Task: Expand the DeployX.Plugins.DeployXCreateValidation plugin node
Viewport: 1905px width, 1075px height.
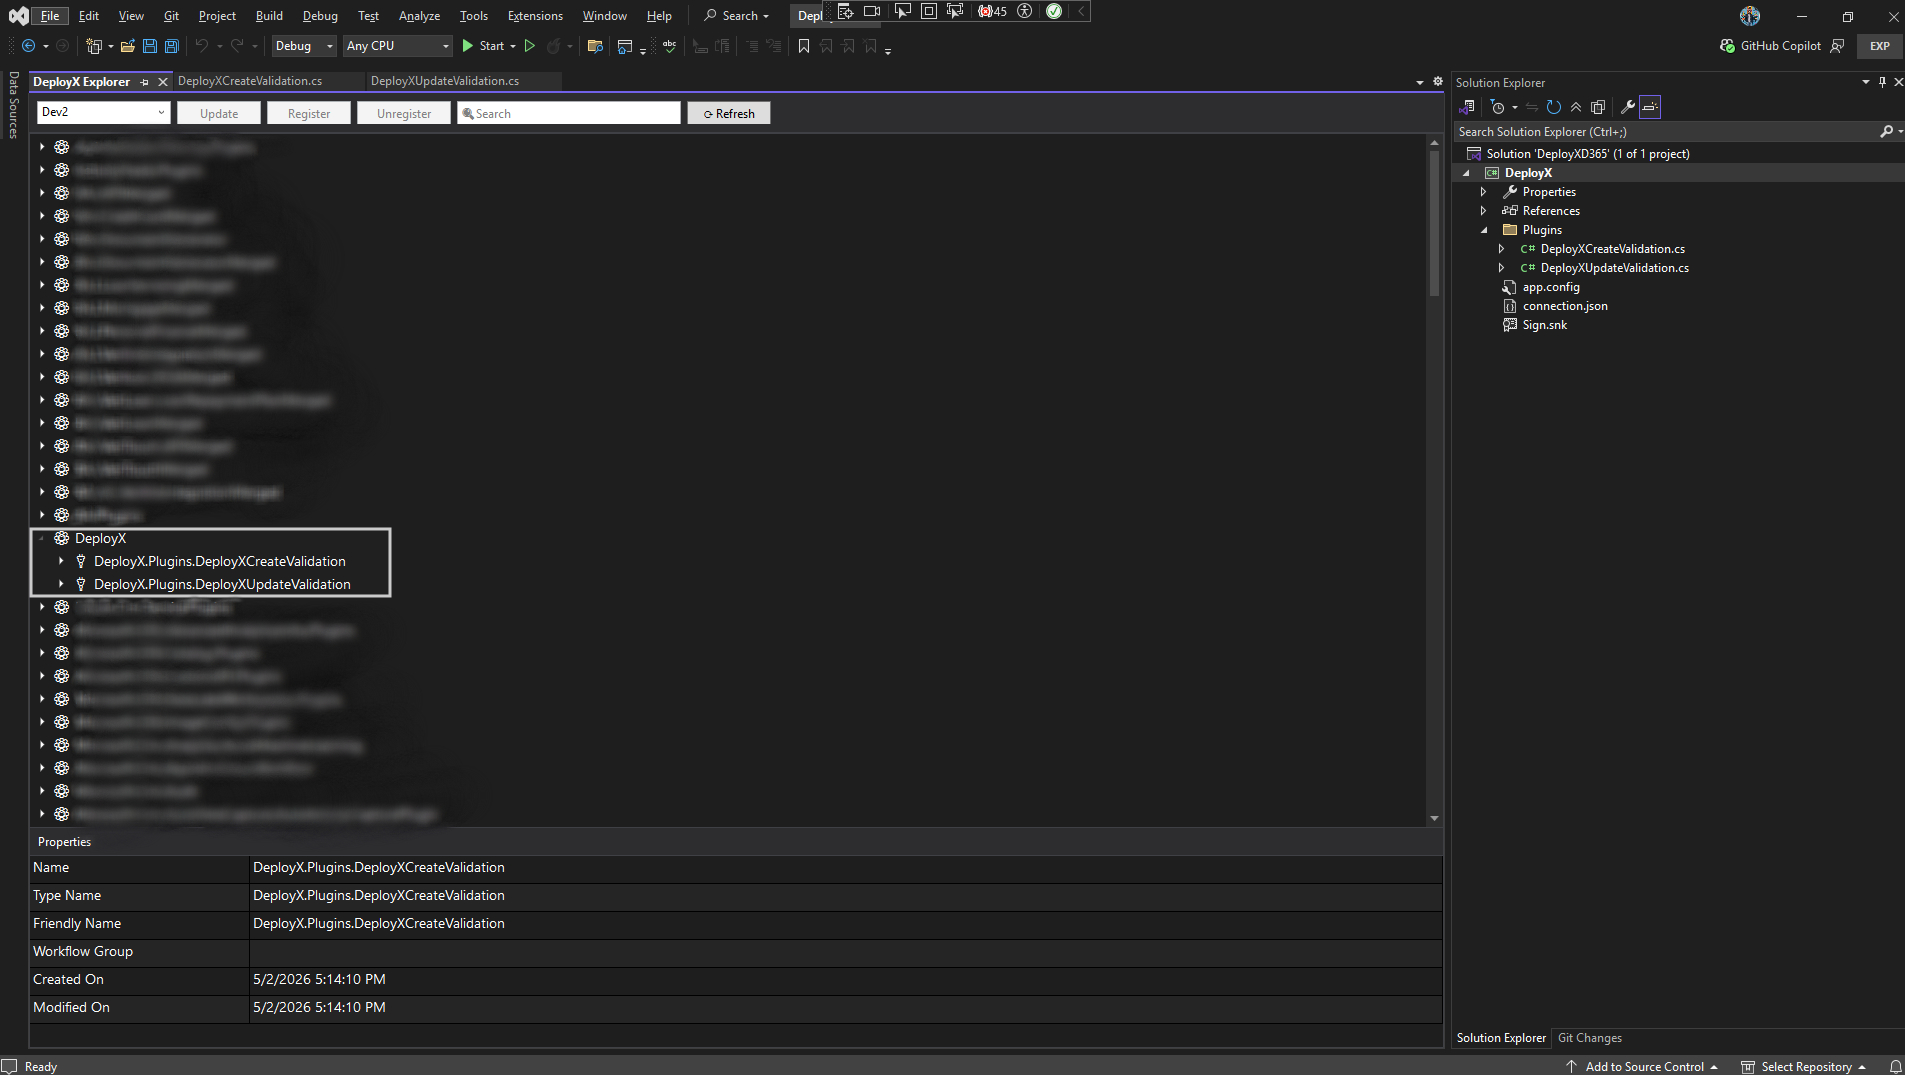Action: [x=61, y=561]
